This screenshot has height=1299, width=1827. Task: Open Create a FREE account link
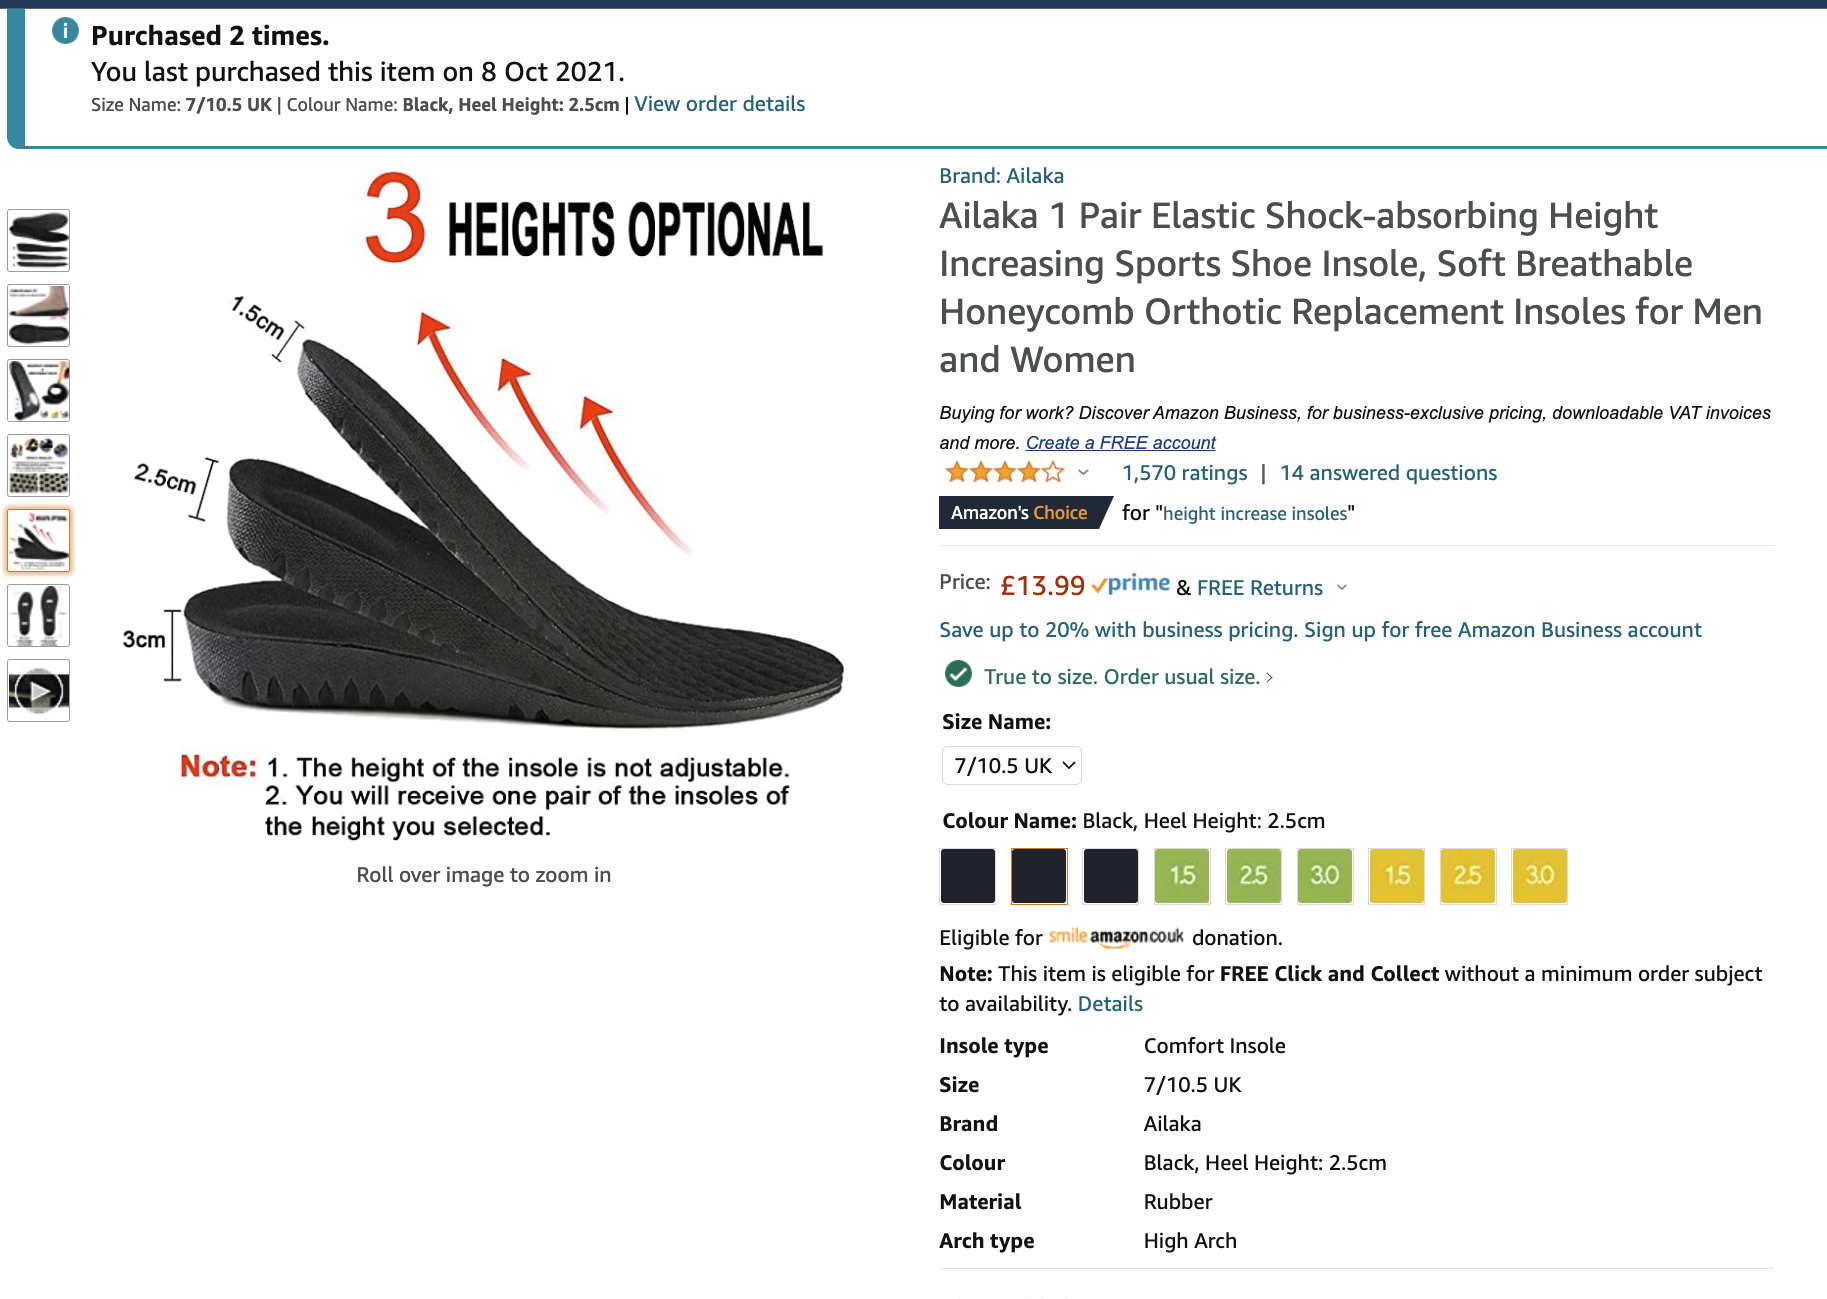pos(1120,443)
